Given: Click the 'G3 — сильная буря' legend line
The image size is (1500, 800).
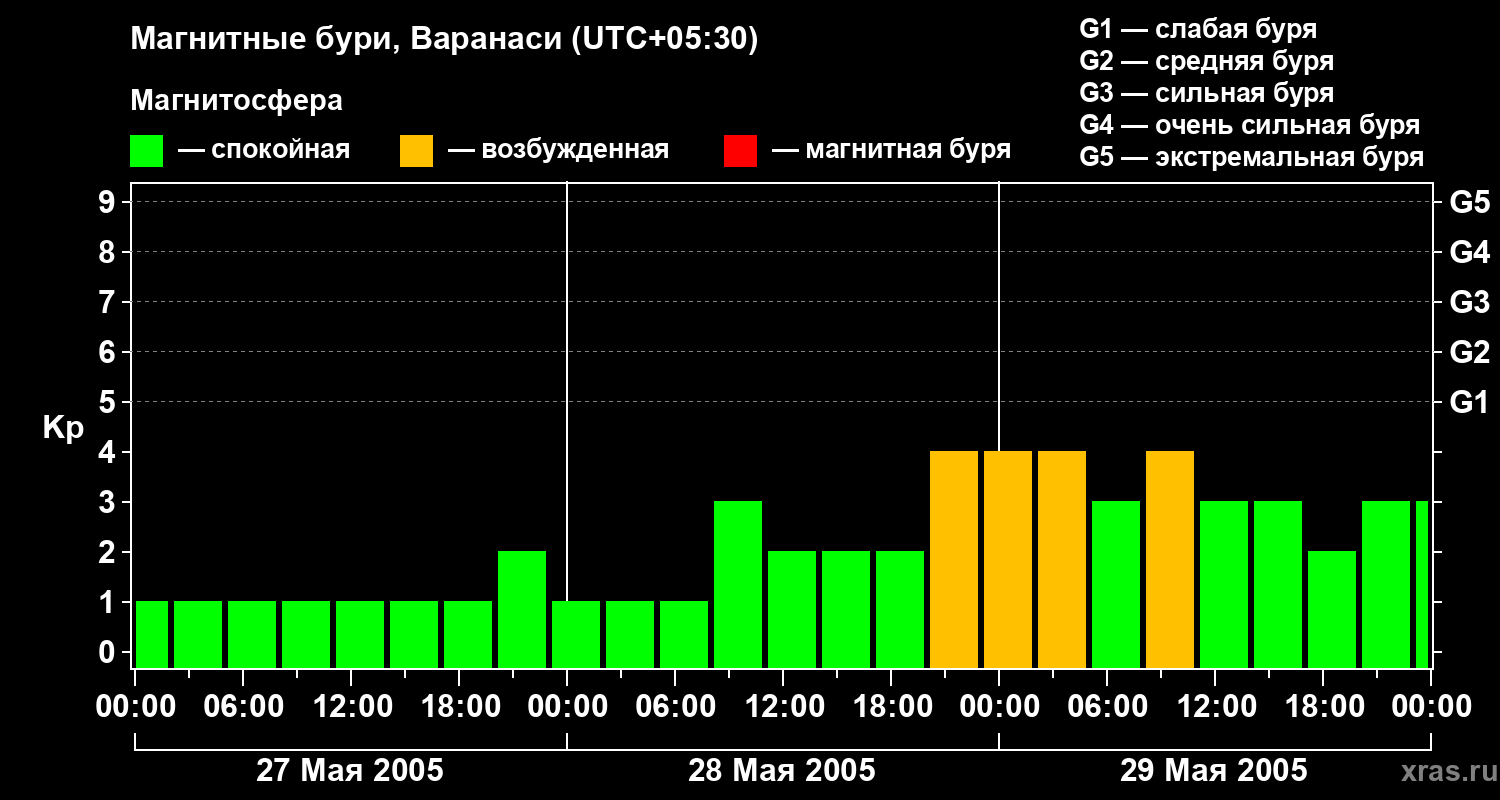Looking at the screenshot, I should (1206, 93).
